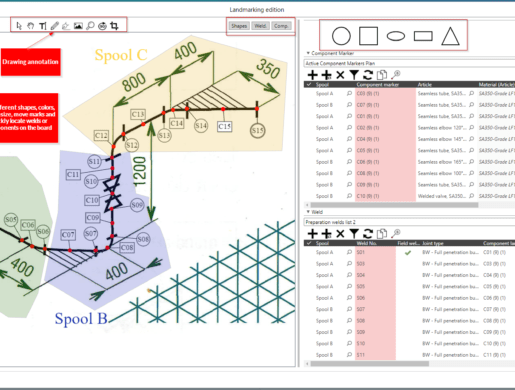Sort by Joint type column header
This screenshot has height=390, width=515.
pyautogui.click(x=433, y=243)
